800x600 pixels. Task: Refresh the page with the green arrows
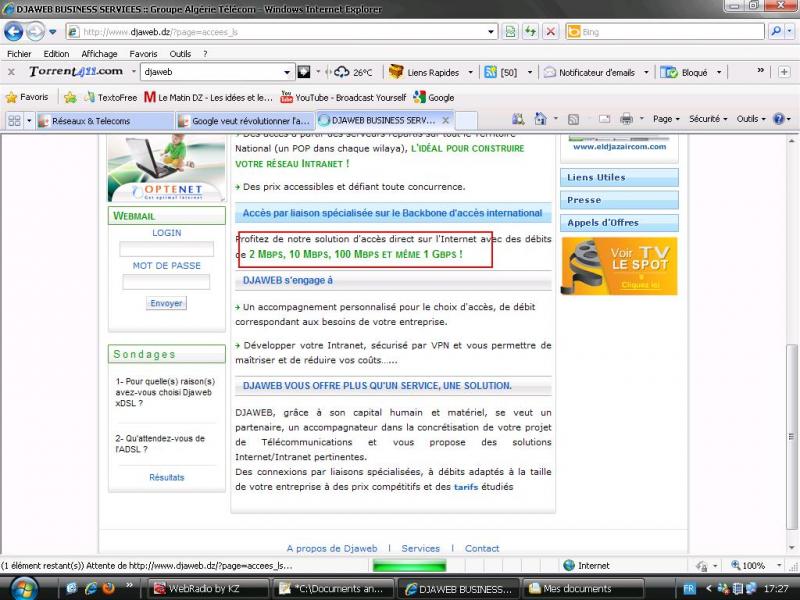(531, 32)
